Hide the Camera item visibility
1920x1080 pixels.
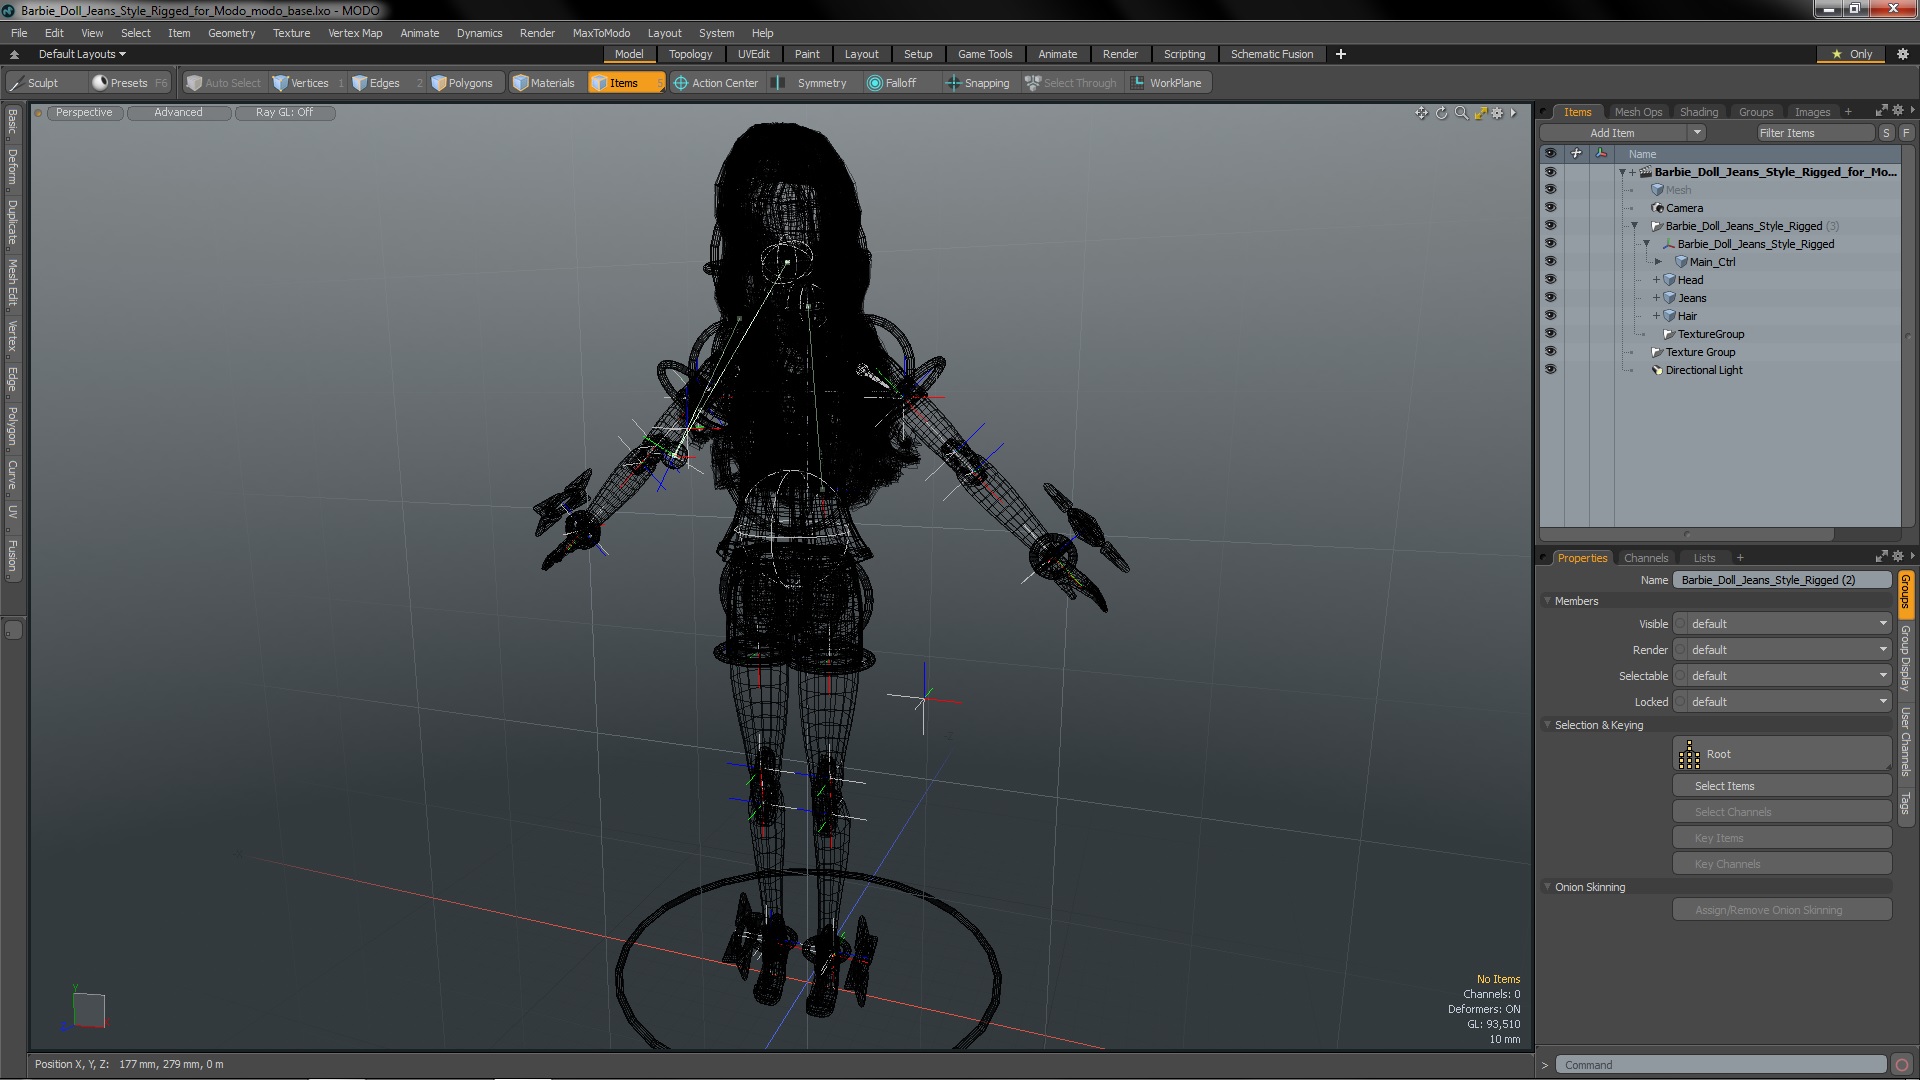1550,208
